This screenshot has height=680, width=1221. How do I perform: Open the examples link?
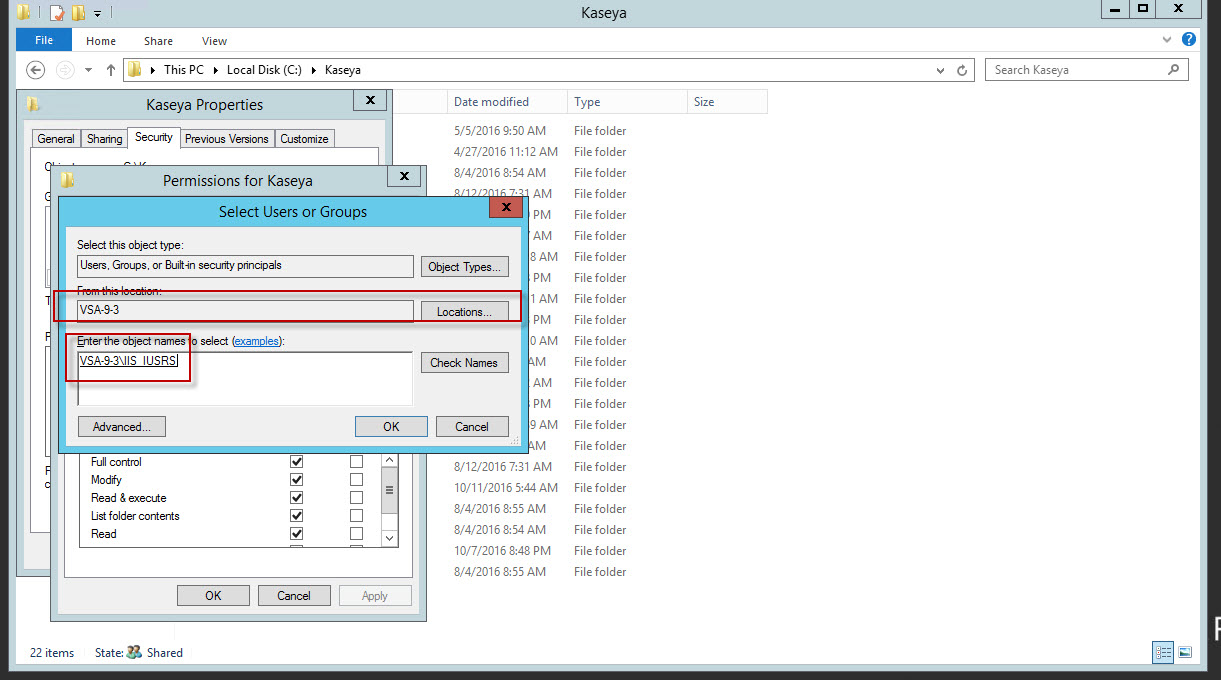coord(257,341)
